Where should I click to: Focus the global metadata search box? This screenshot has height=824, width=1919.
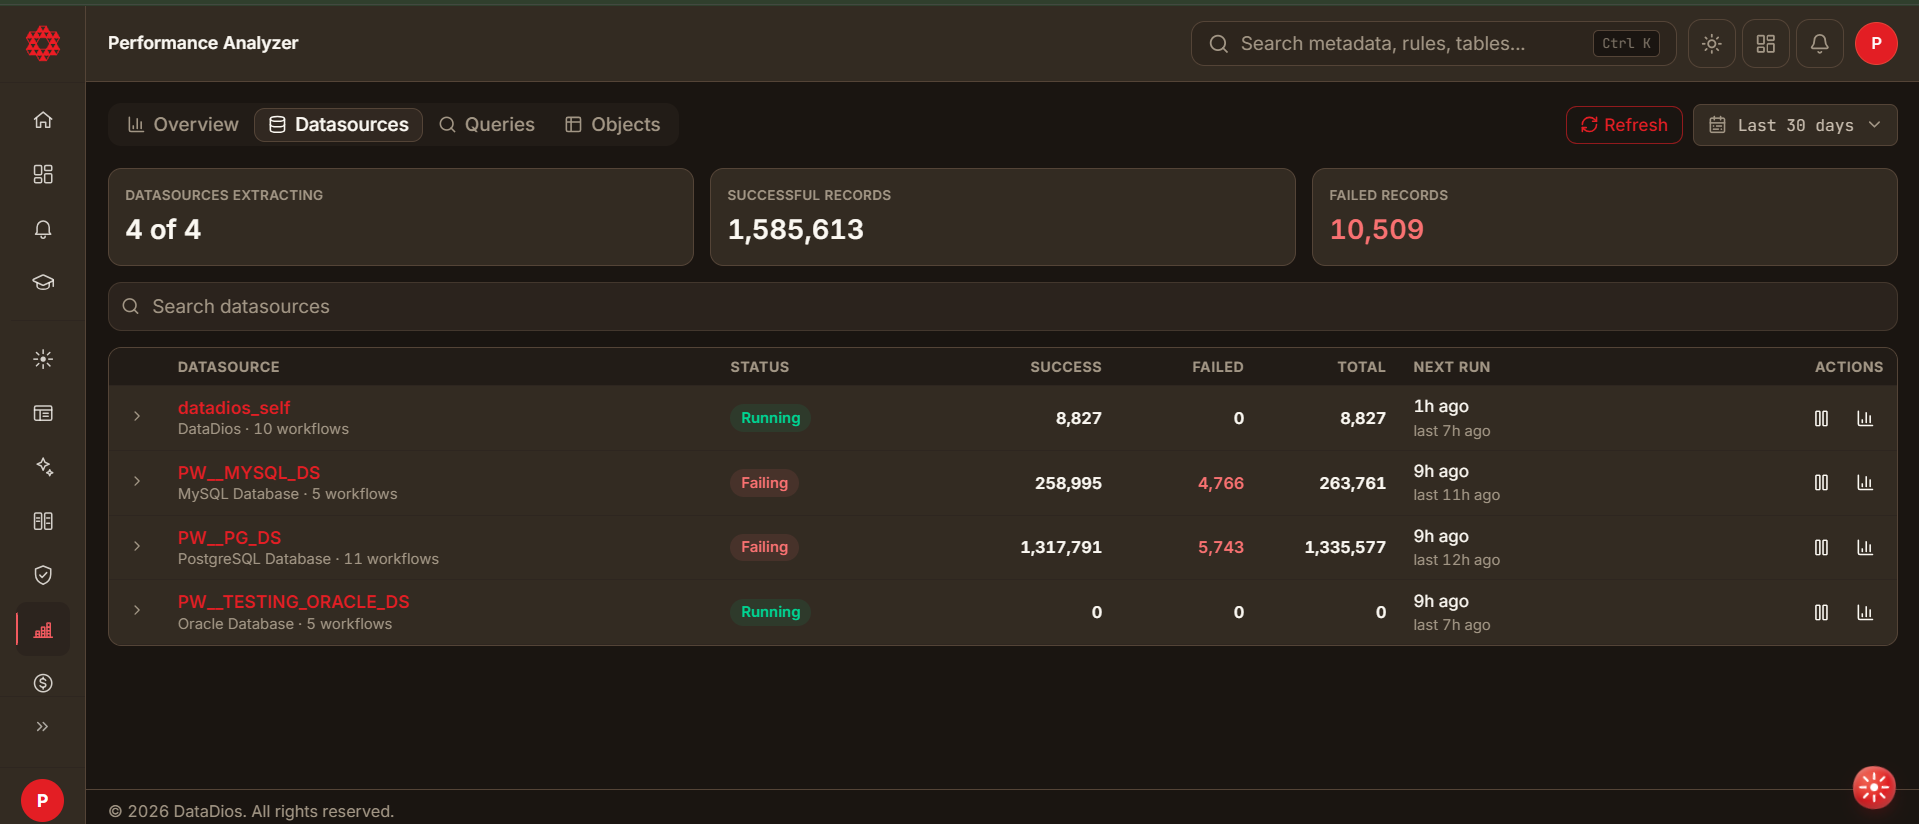click(x=1433, y=44)
